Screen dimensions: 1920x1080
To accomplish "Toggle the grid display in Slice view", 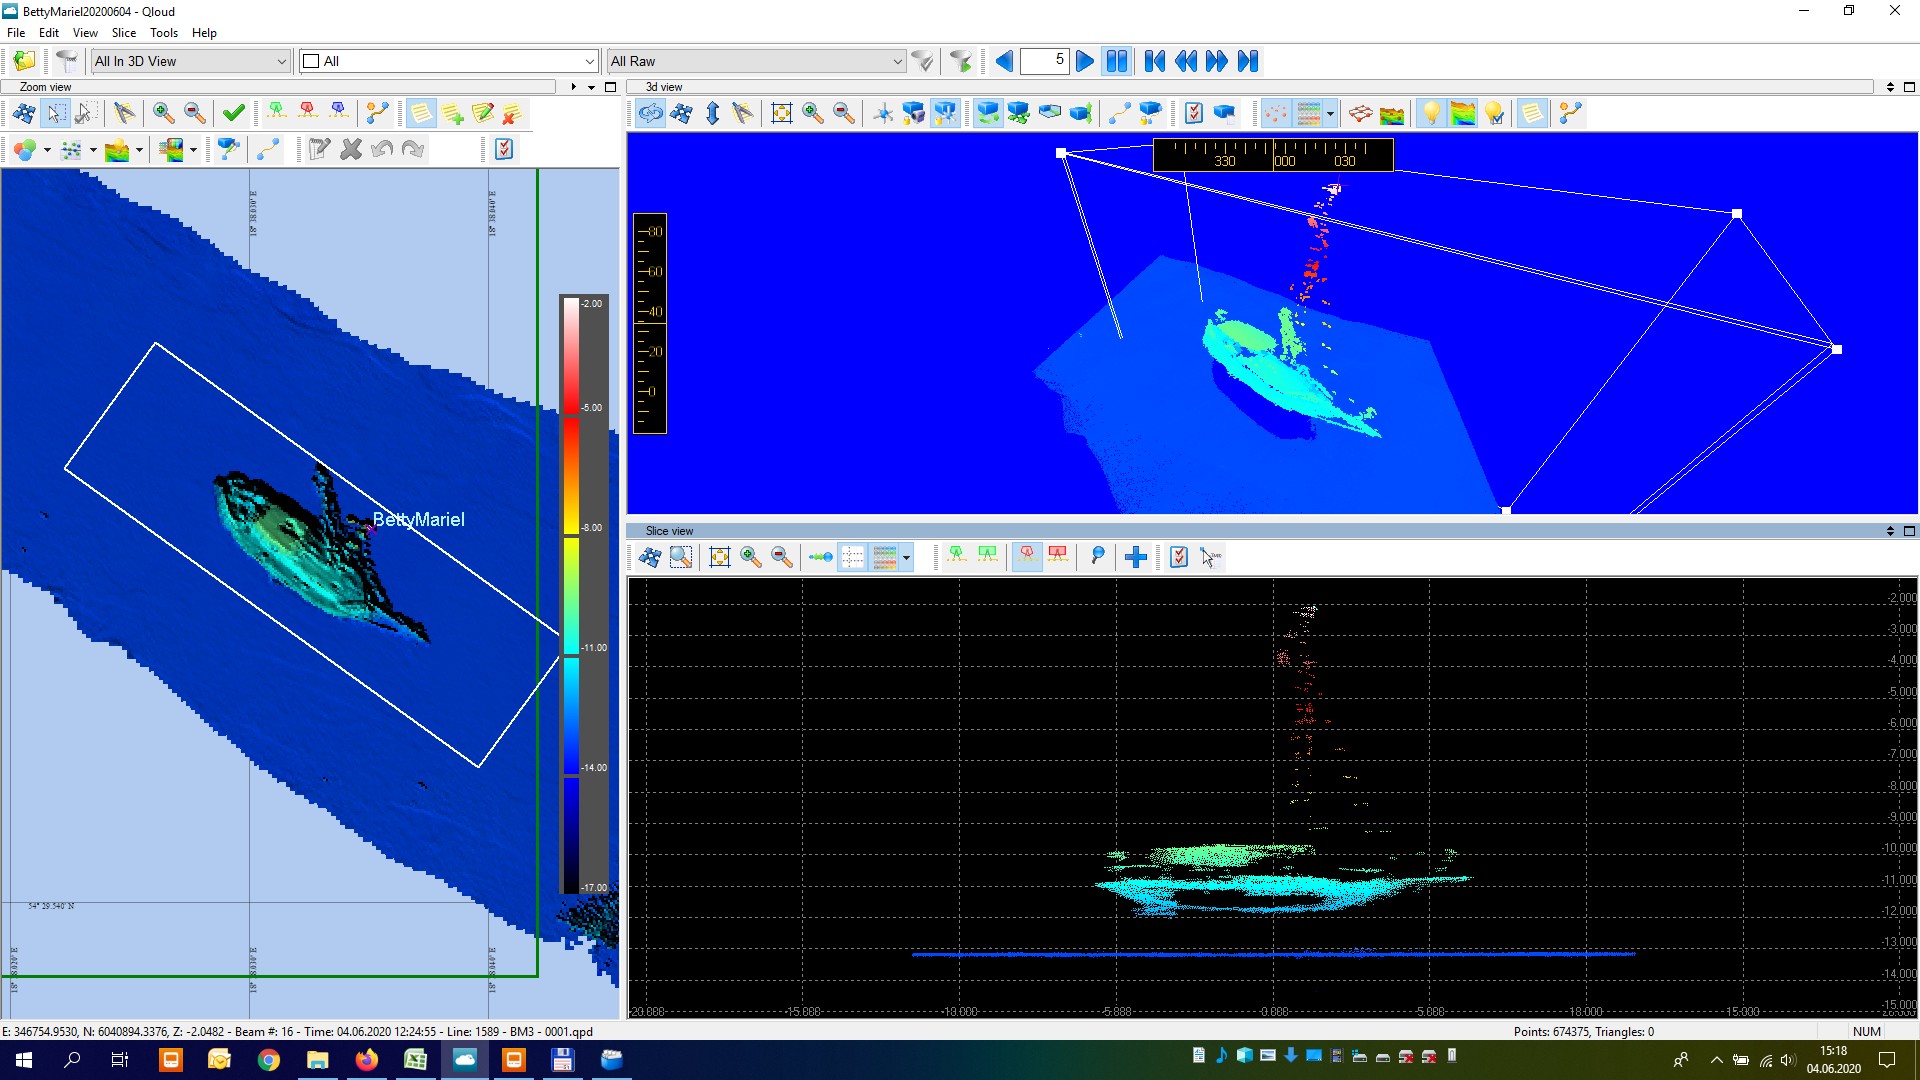I will pyautogui.click(x=853, y=557).
